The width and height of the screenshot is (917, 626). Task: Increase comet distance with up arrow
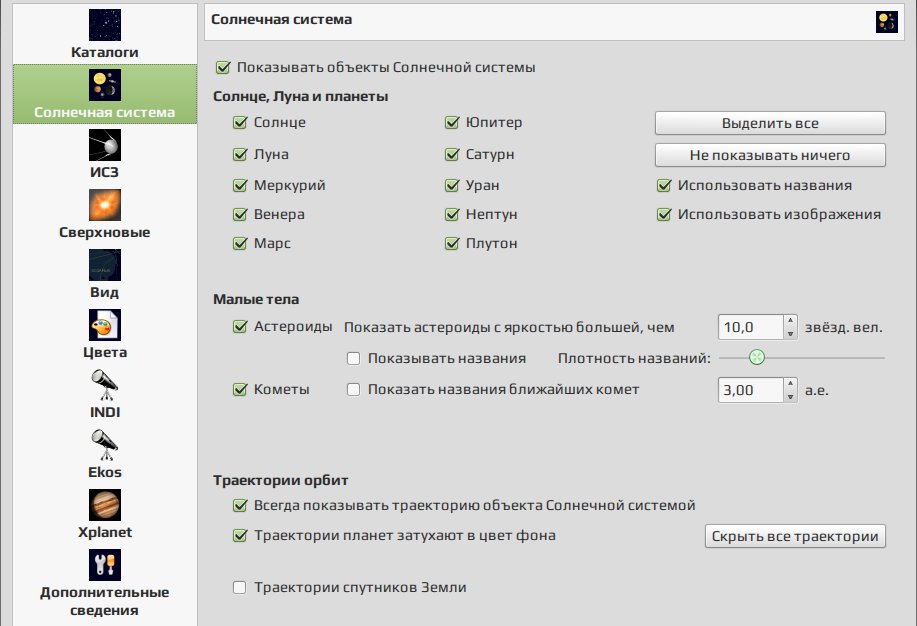(x=790, y=384)
